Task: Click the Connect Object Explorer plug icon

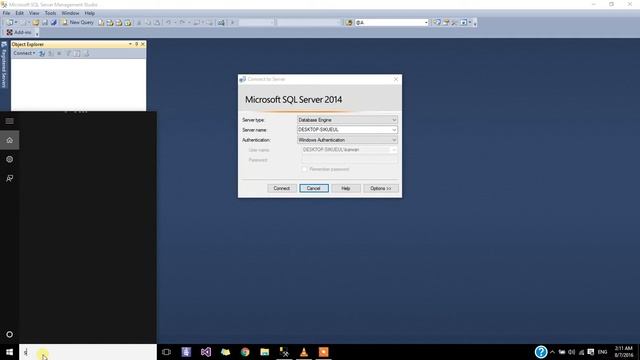Action: tap(42, 53)
